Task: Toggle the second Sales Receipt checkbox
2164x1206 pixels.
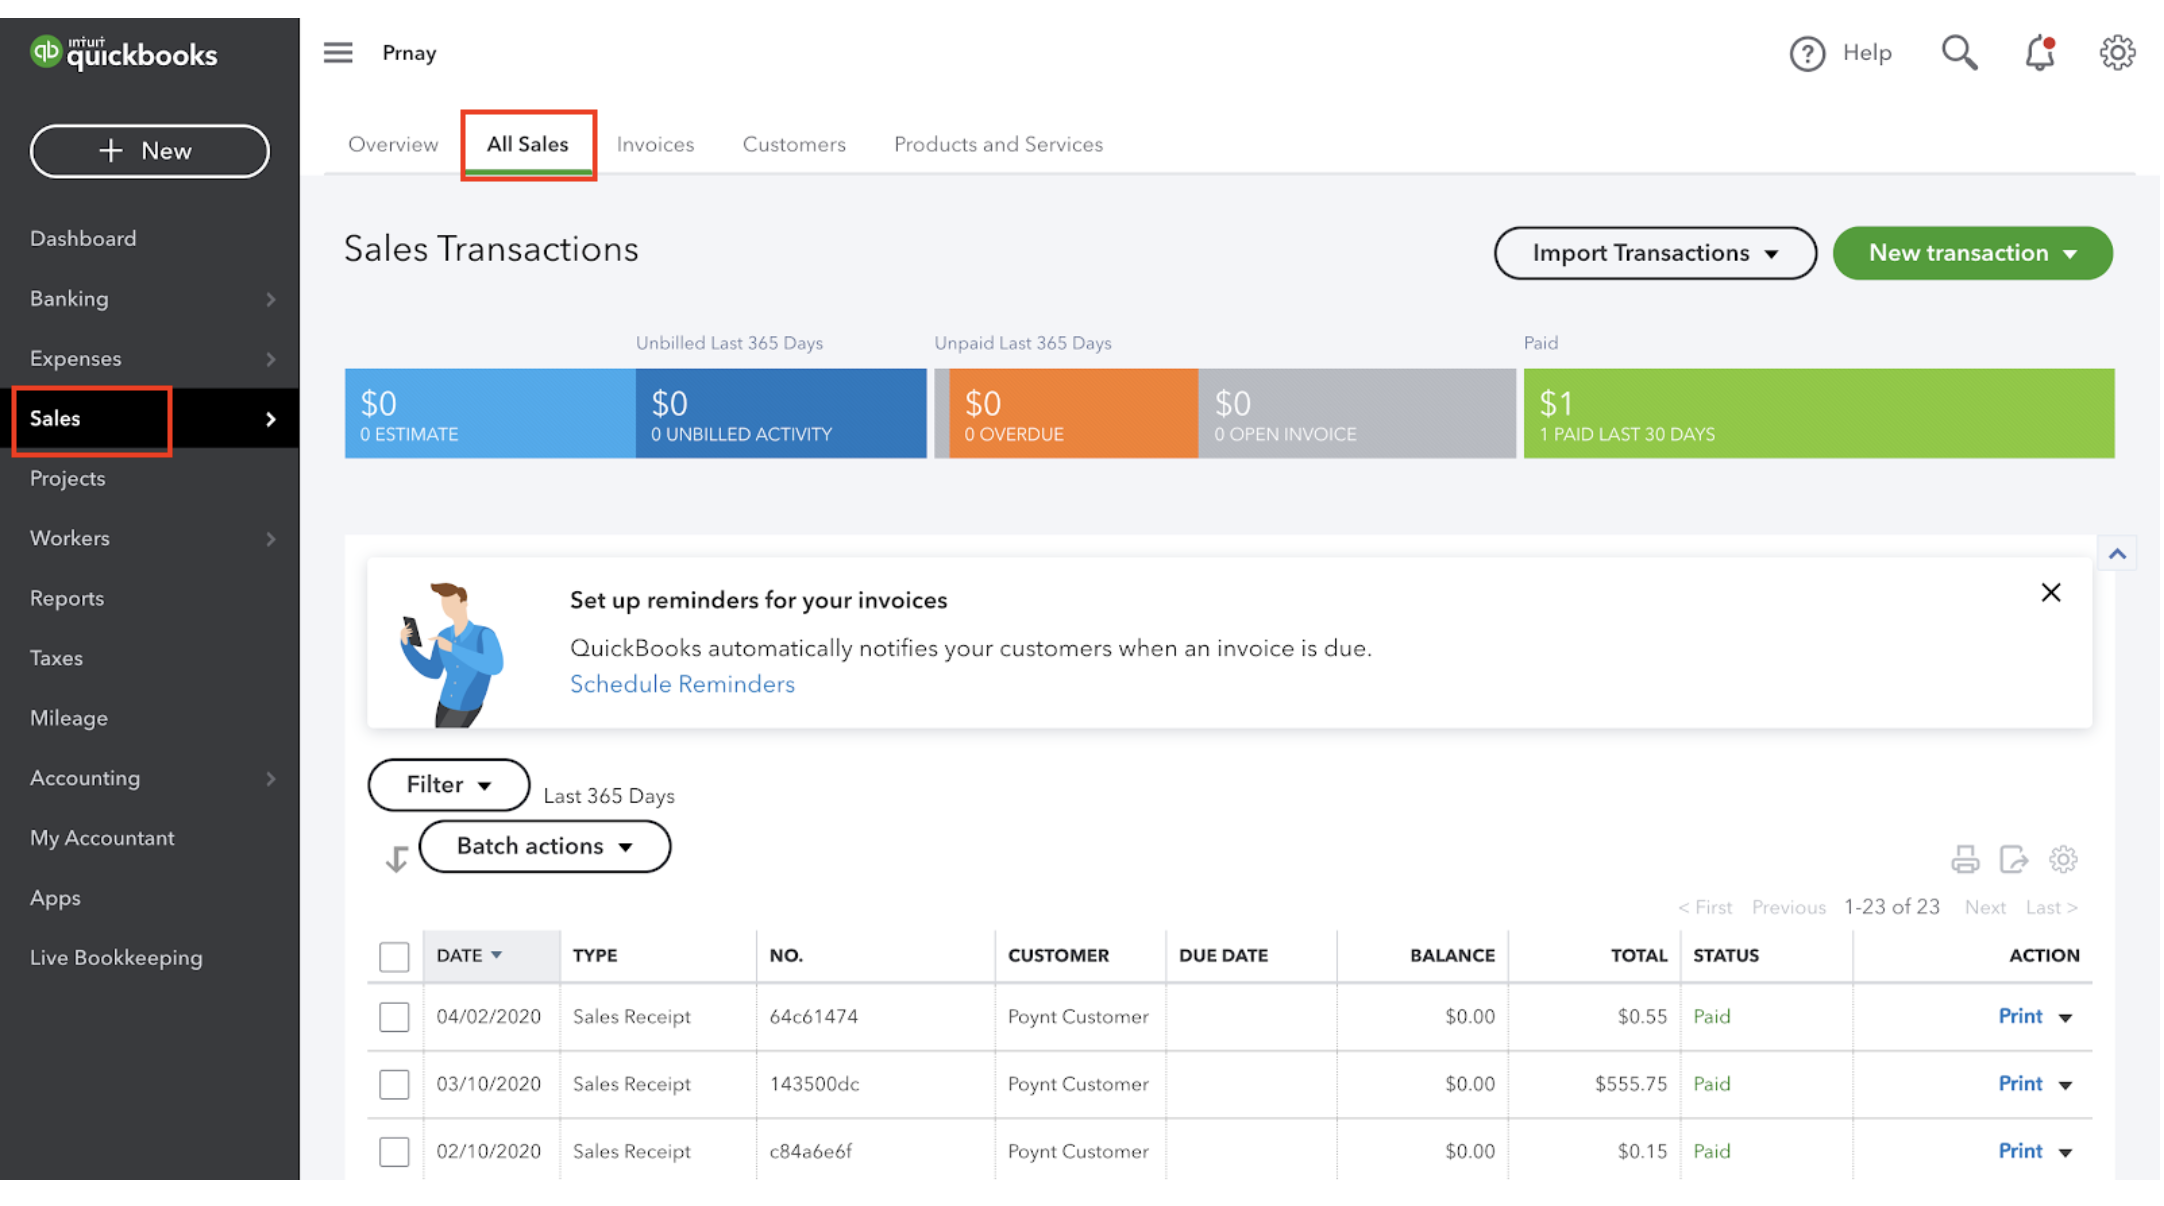Action: click(392, 1083)
